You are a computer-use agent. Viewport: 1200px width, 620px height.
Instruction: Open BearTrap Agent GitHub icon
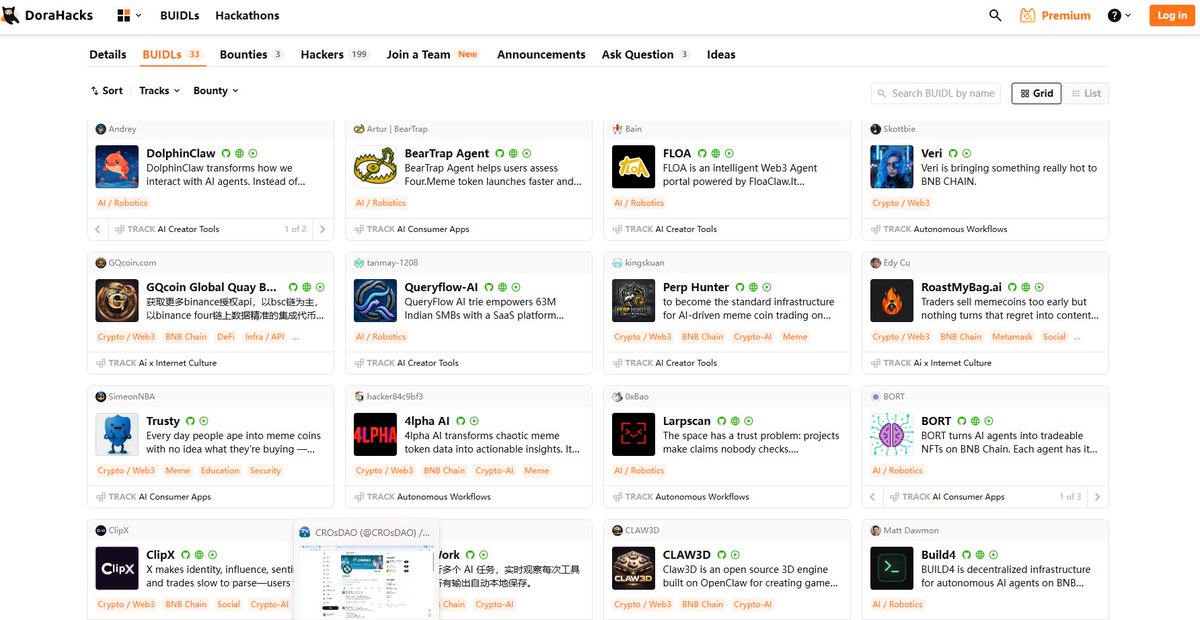tap(499, 153)
